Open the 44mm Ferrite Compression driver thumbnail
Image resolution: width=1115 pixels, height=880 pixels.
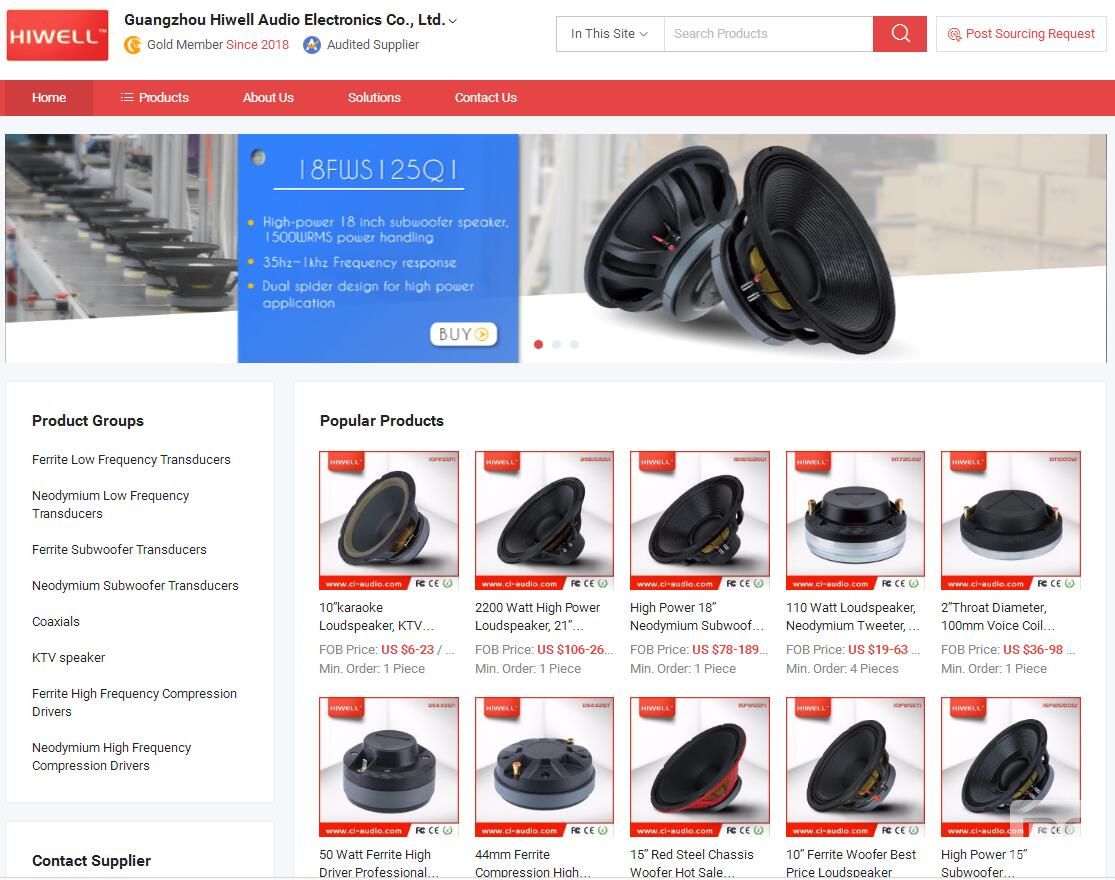545,767
